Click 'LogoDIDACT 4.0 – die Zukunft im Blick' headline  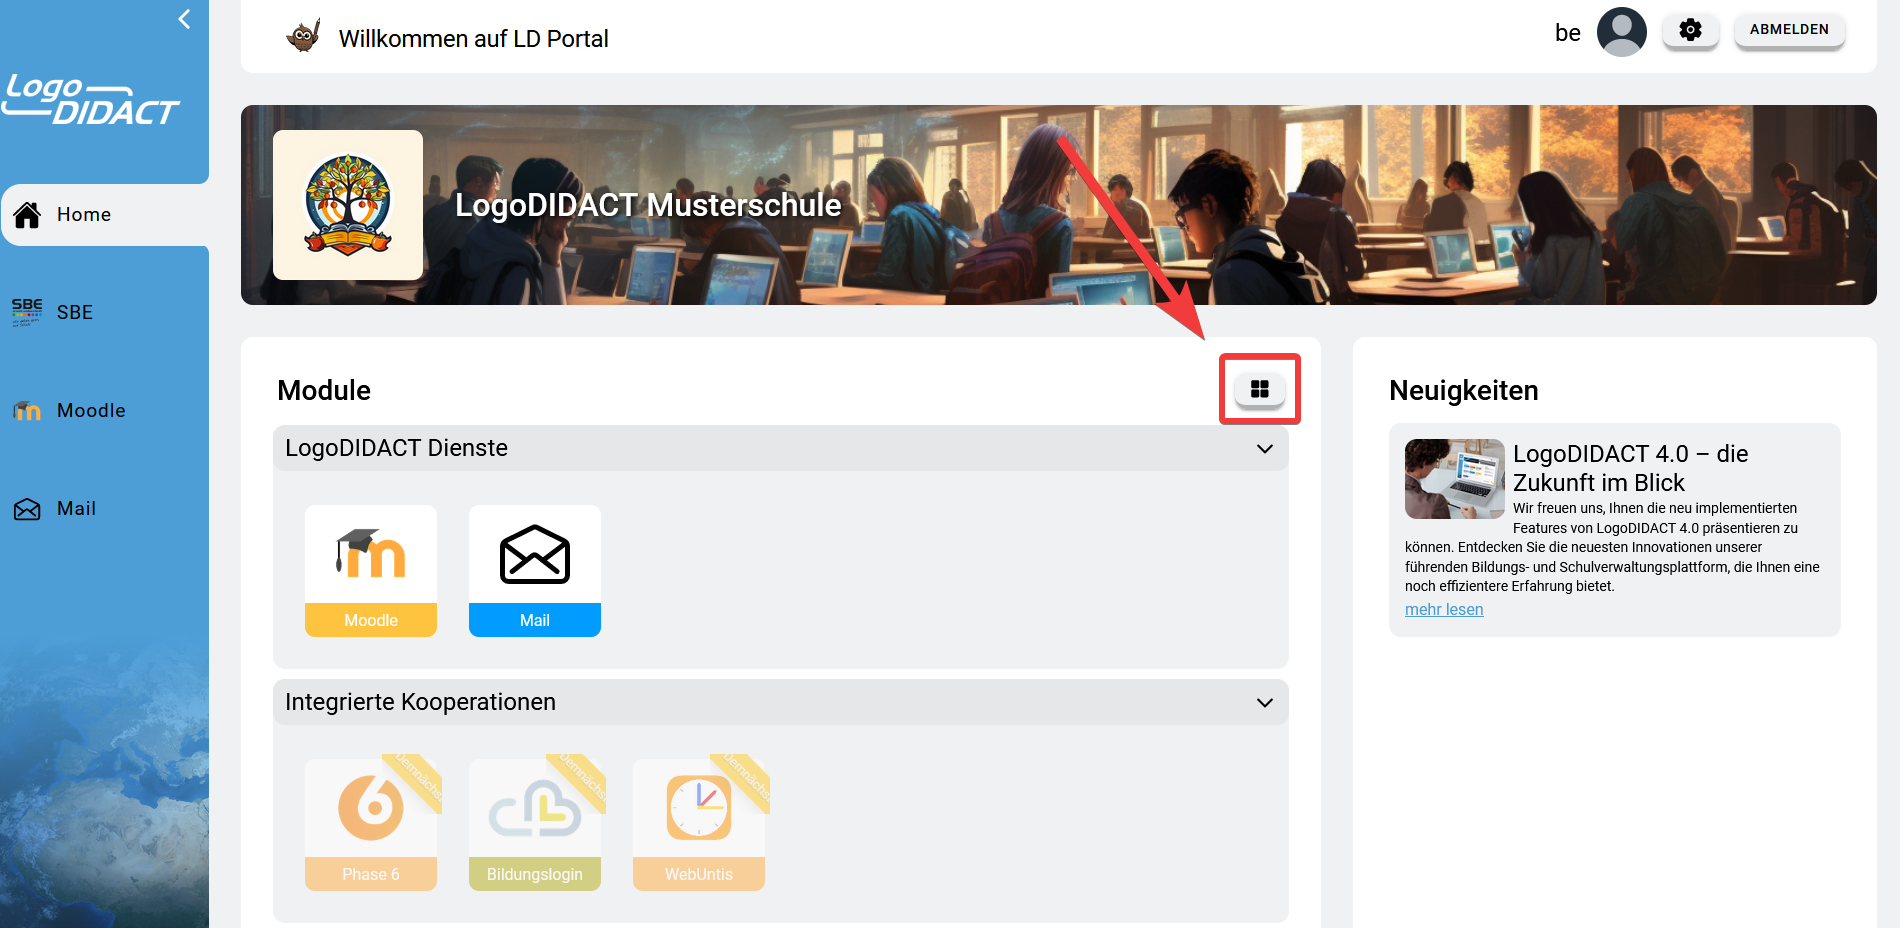point(1631,468)
